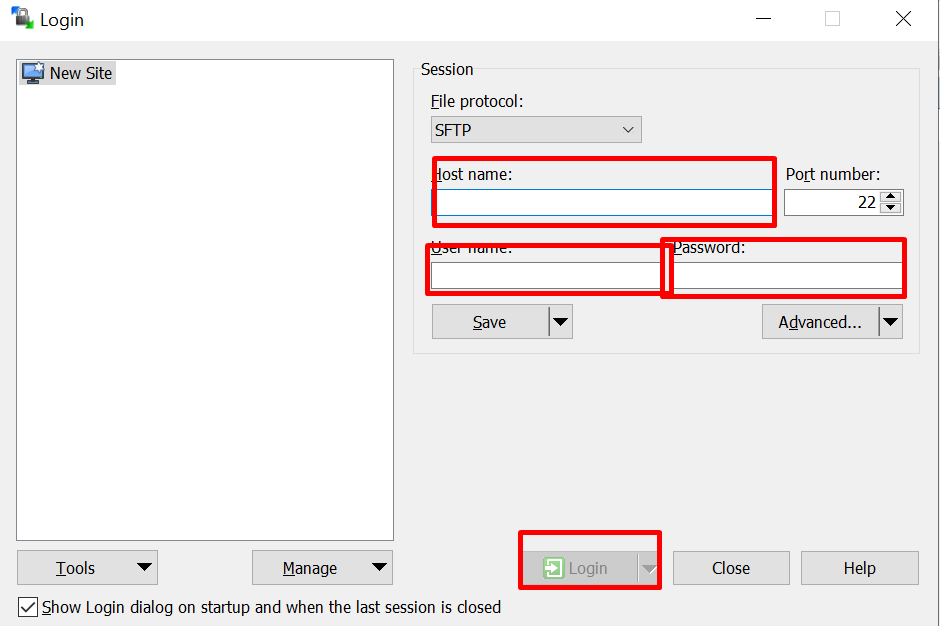Decrease port number with down arrow

(x=891, y=208)
